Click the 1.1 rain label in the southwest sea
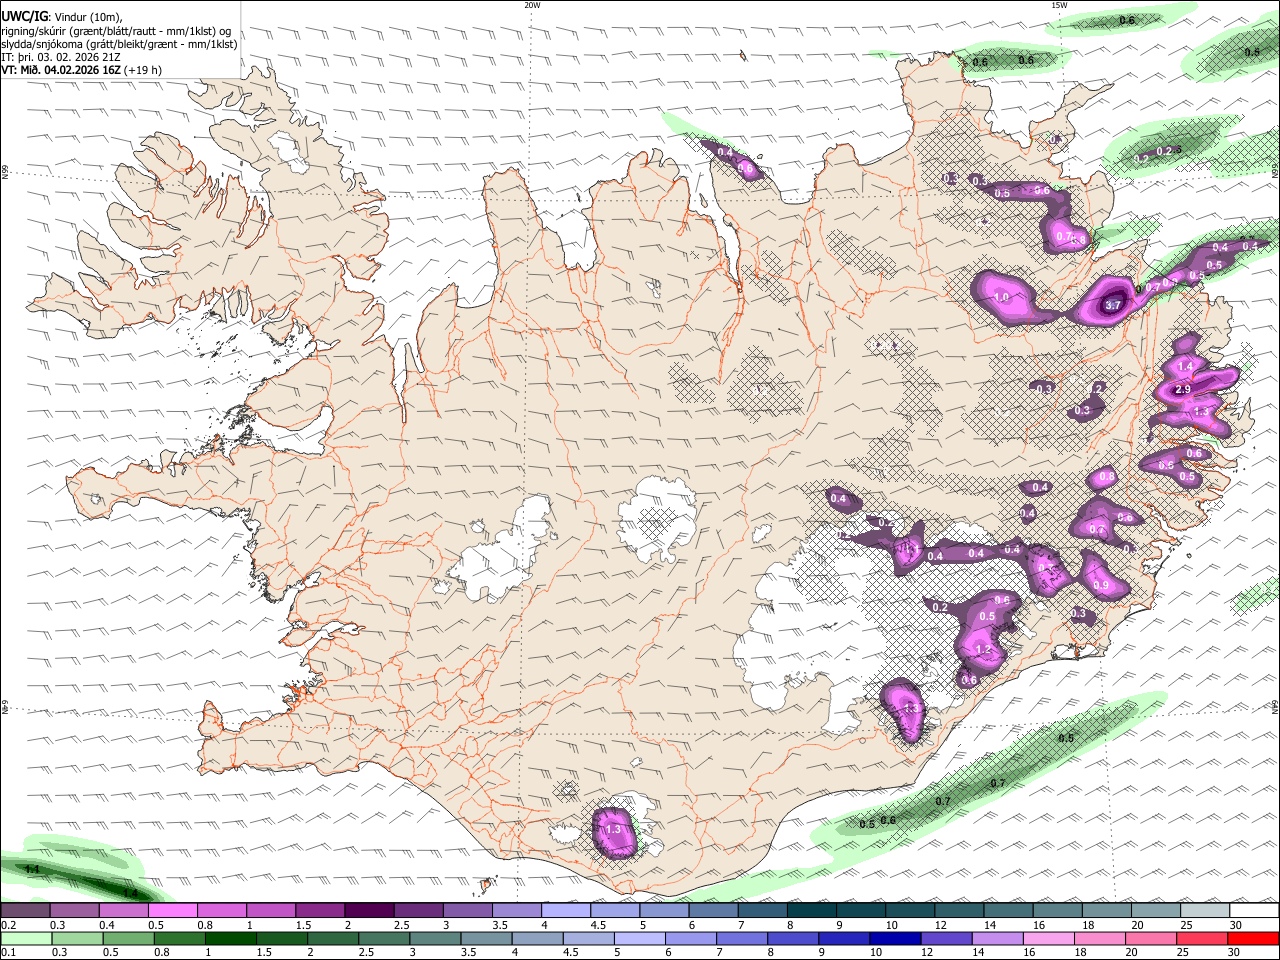Screen dimensions: 1280x960 pyautogui.click(x=32, y=870)
